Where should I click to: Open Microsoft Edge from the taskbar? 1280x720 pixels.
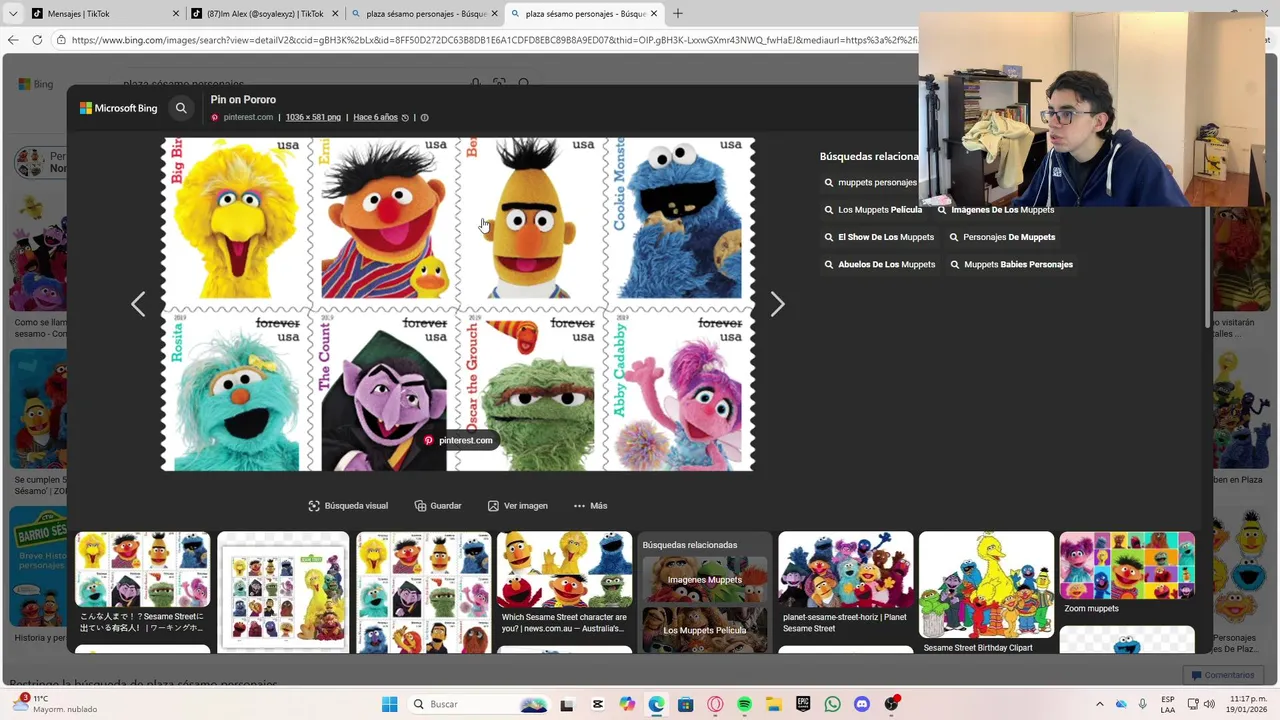click(x=656, y=704)
